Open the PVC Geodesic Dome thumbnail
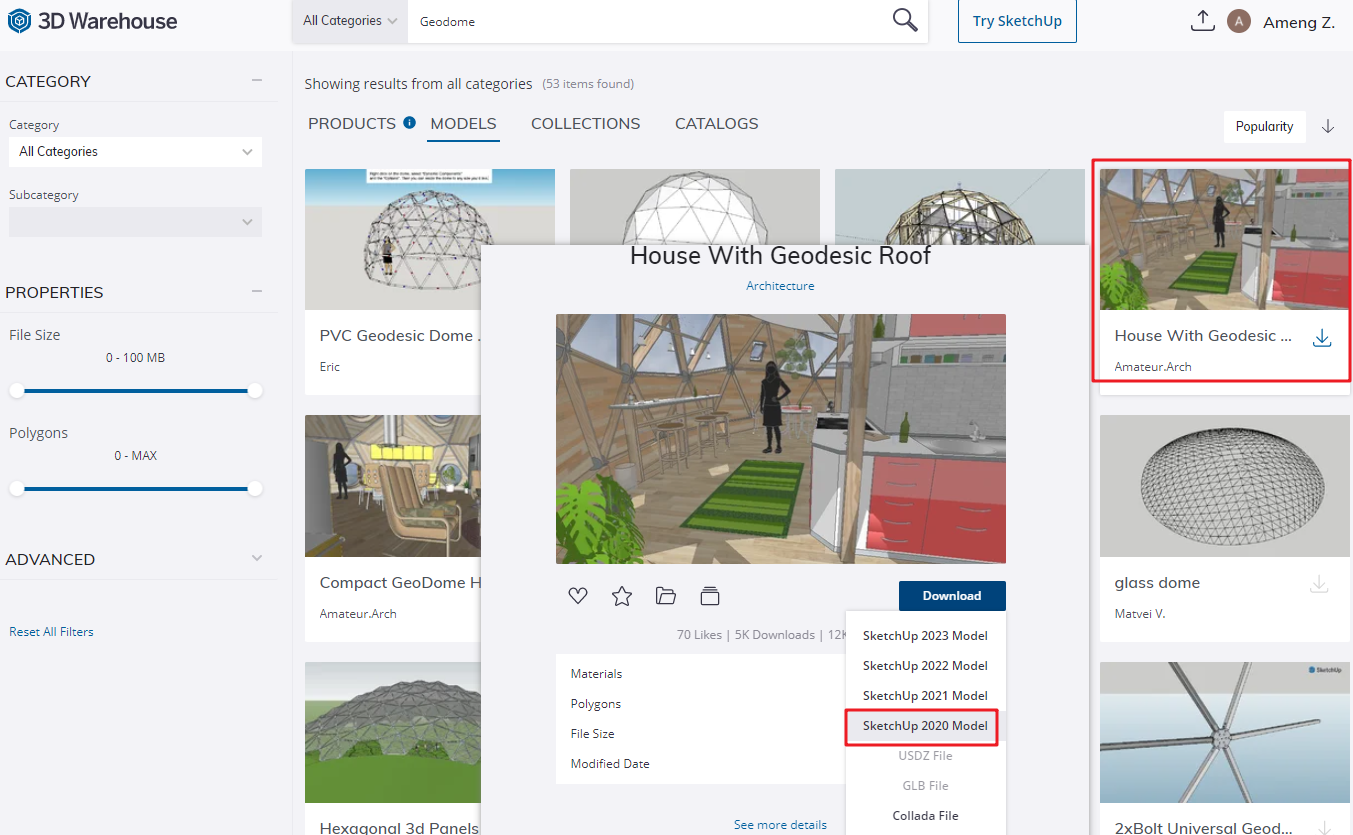The width and height of the screenshot is (1353, 835). point(430,239)
